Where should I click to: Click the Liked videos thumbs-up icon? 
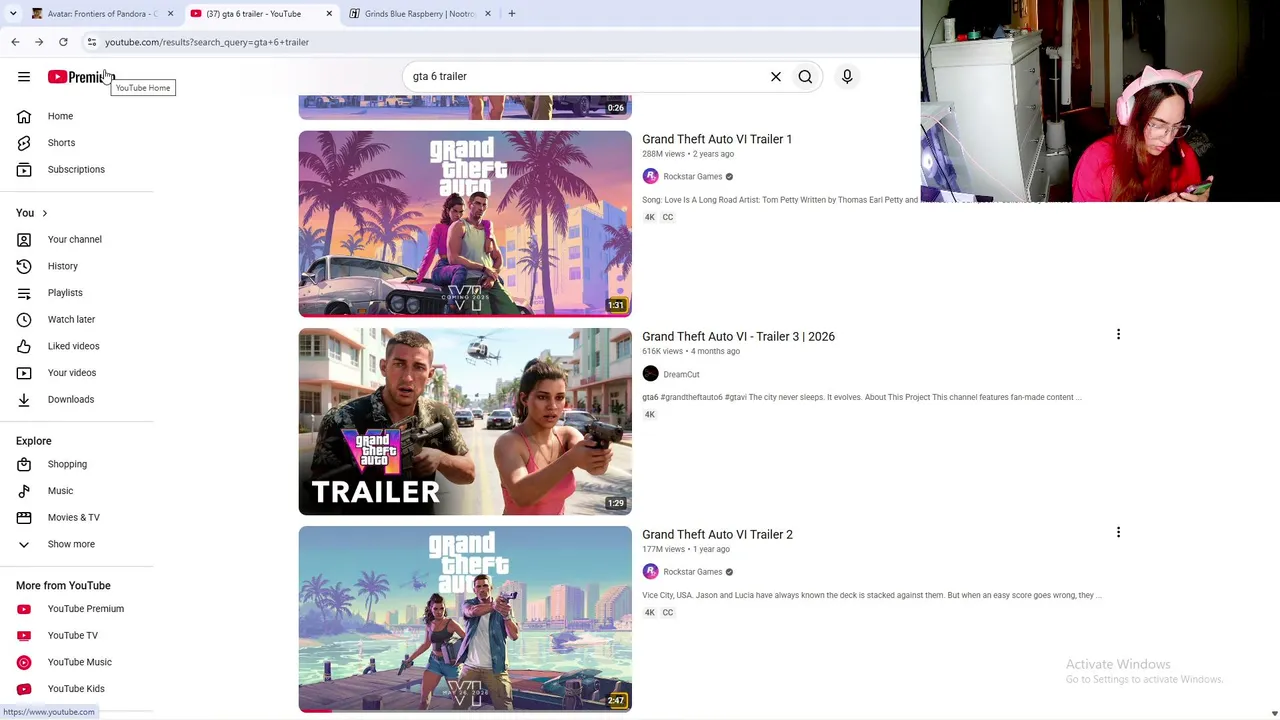click(24, 346)
